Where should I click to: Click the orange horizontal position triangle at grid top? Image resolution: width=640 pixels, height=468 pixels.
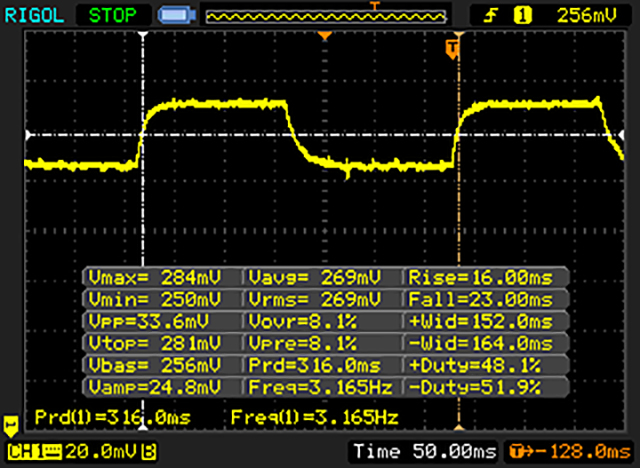tap(324, 36)
